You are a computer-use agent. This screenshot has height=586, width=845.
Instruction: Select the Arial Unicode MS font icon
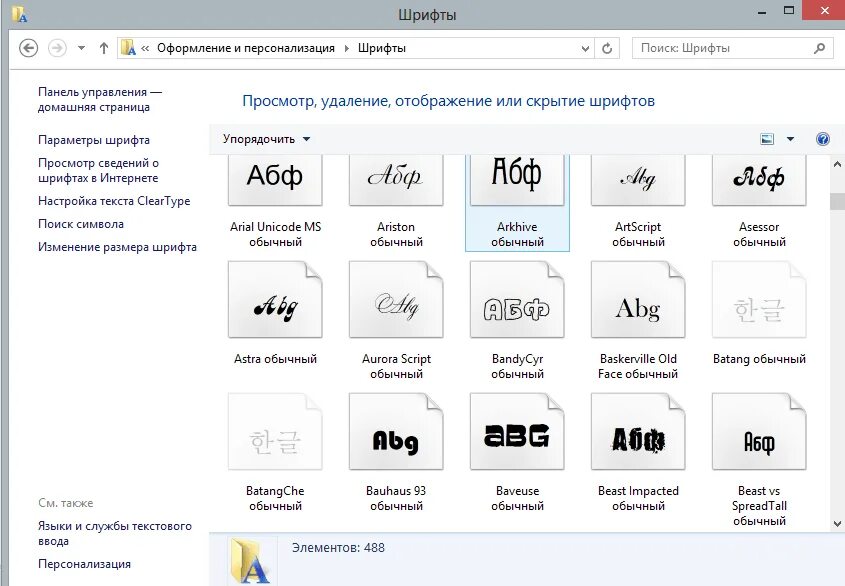[275, 180]
